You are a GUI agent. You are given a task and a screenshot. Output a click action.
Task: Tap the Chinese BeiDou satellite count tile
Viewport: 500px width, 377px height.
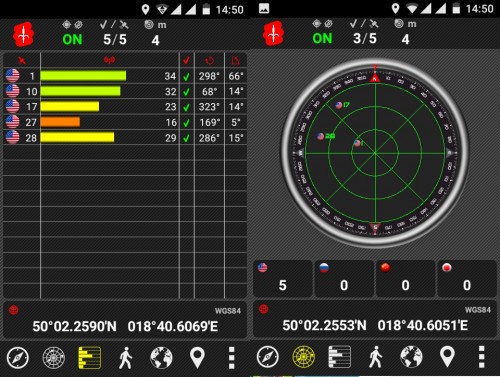tap(405, 279)
